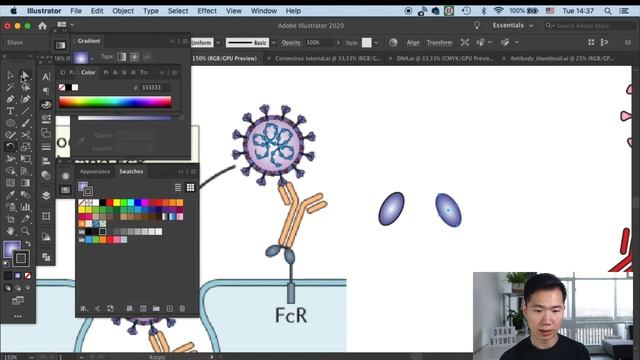The width and height of the screenshot is (640, 360).
Task: Select the Selection tool arrow
Action: pyautogui.click(x=10, y=76)
